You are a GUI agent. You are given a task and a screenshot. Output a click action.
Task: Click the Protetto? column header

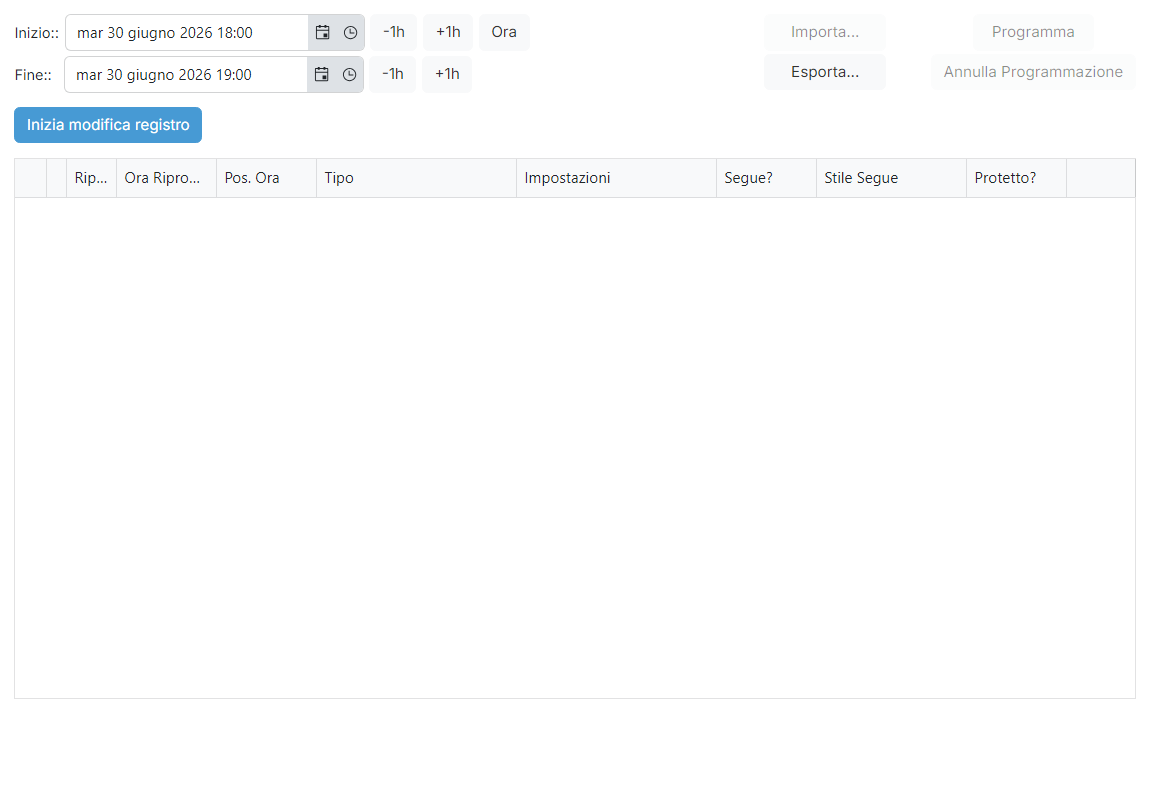pyautogui.click(x=1016, y=178)
